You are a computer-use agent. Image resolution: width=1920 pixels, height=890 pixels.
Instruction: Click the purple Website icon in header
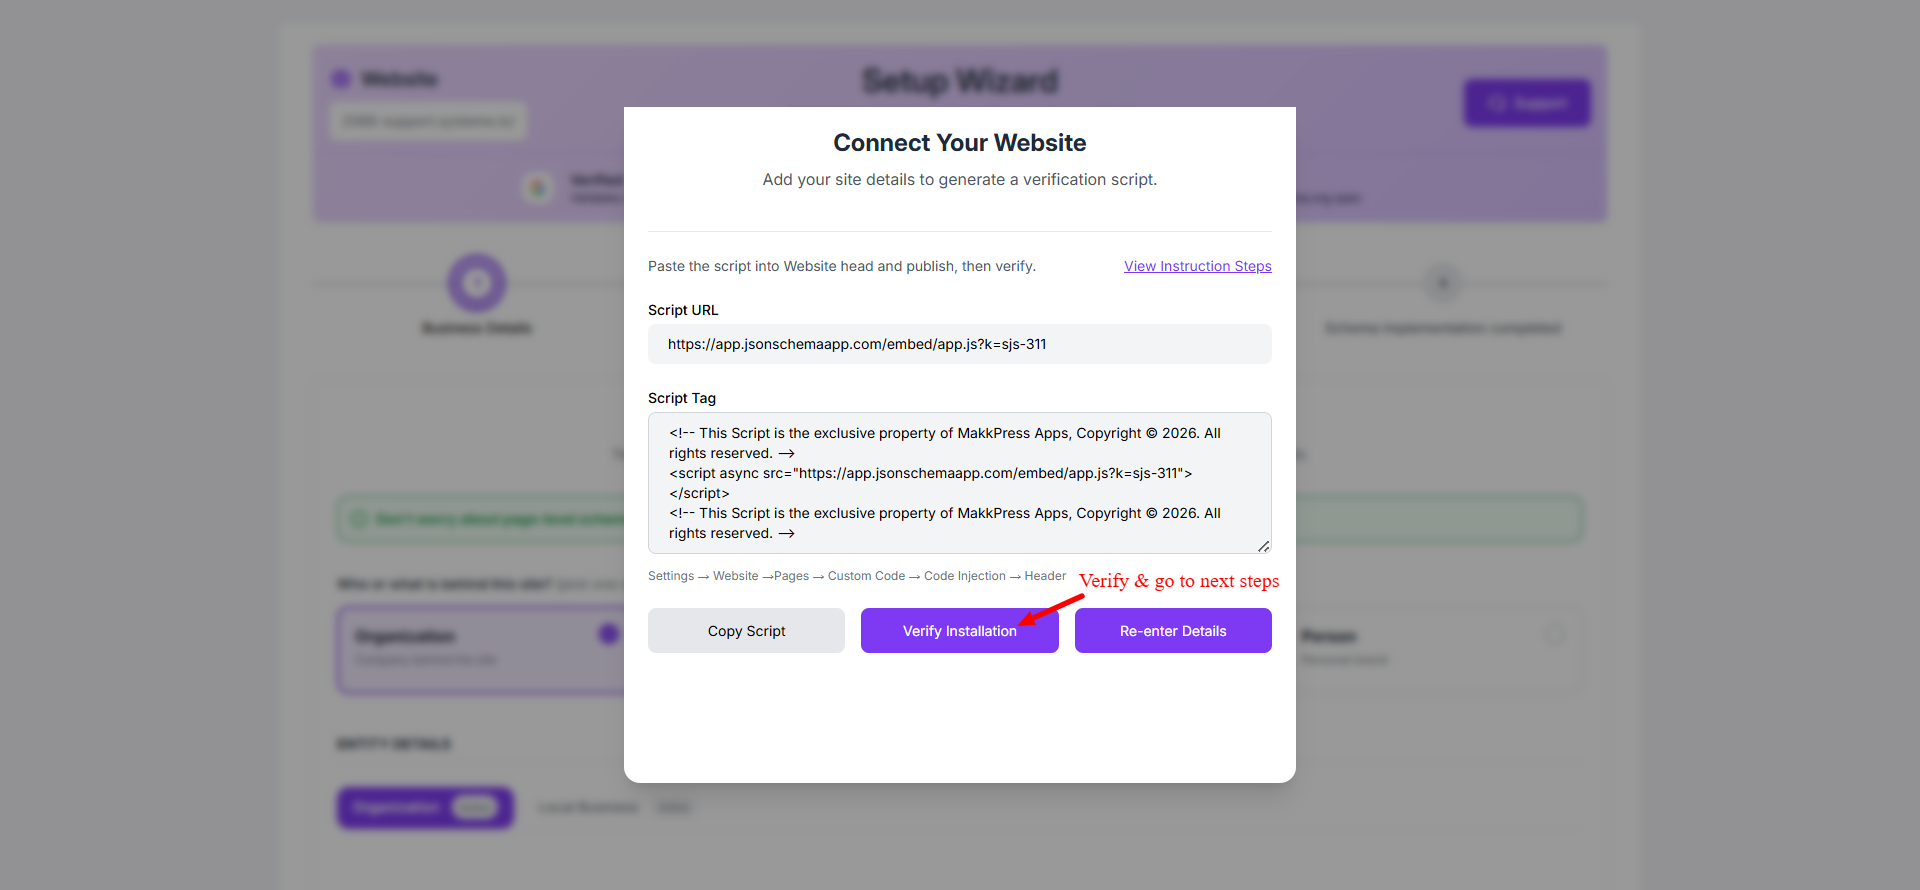point(341,79)
